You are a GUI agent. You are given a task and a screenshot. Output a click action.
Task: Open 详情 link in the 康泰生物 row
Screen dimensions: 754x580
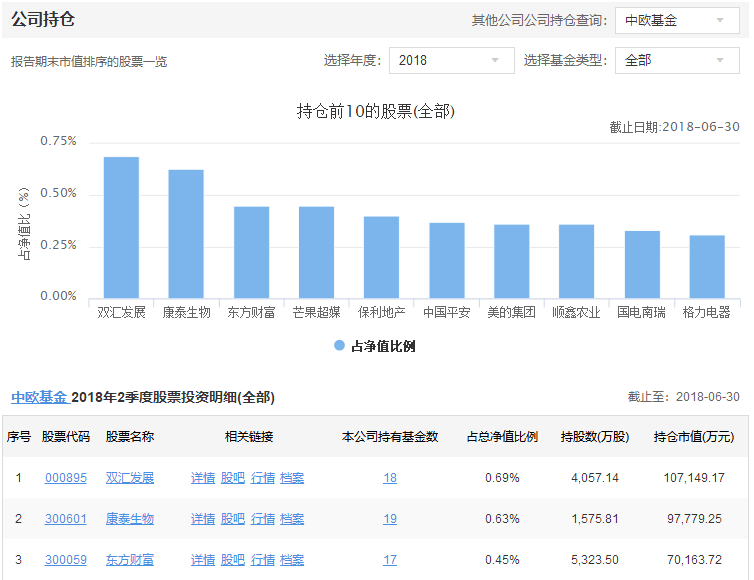203,519
